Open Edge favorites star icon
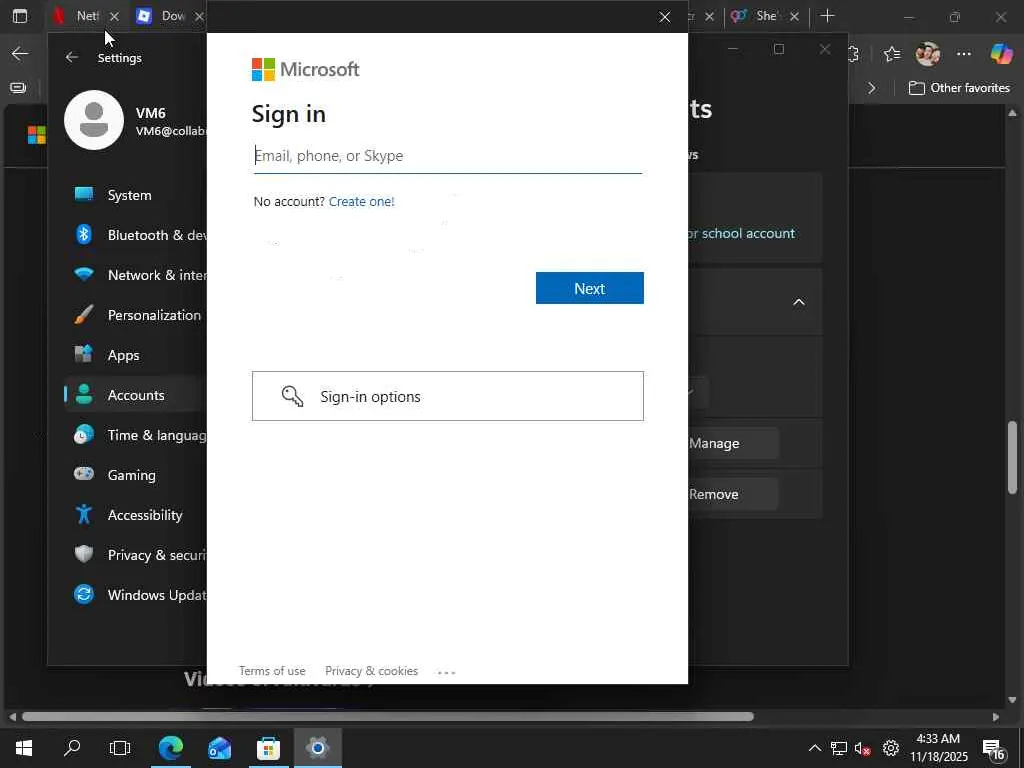This screenshot has width=1024, height=768. pyautogui.click(x=892, y=54)
